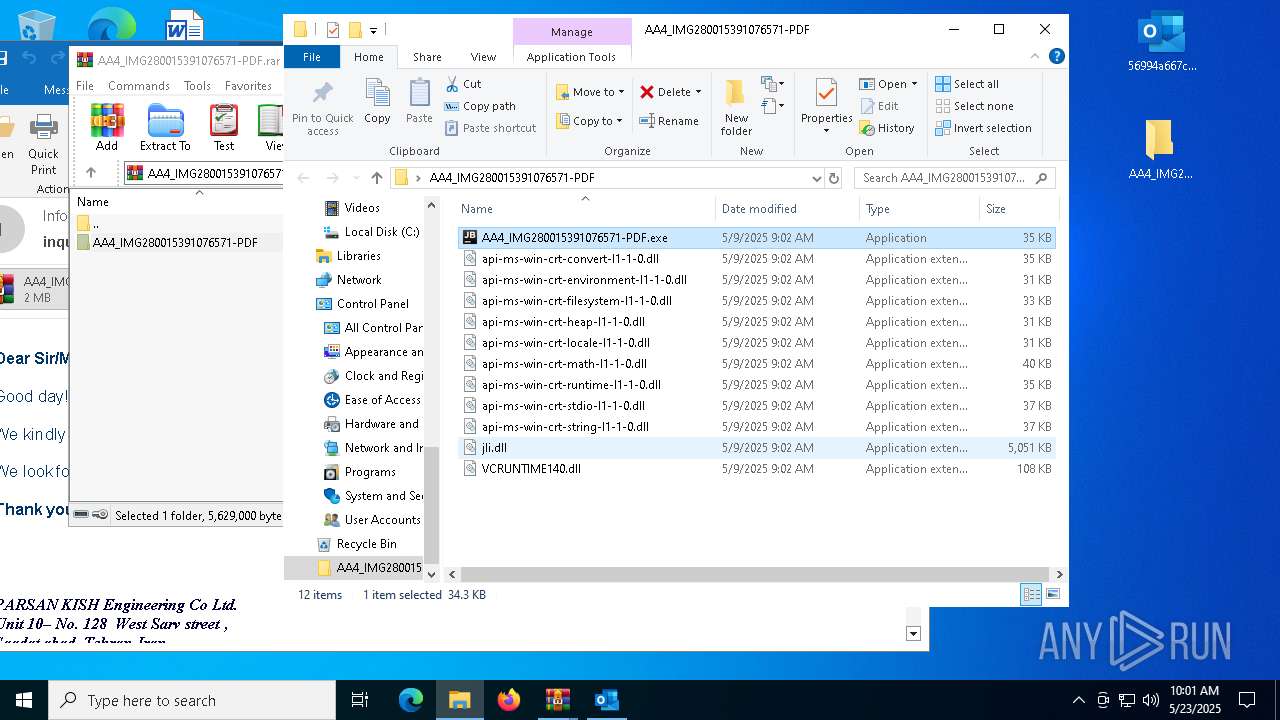This screenshot has width=1280, height=720.
Task: Switch to large icons view in status bar
Action: point(1052,594)
